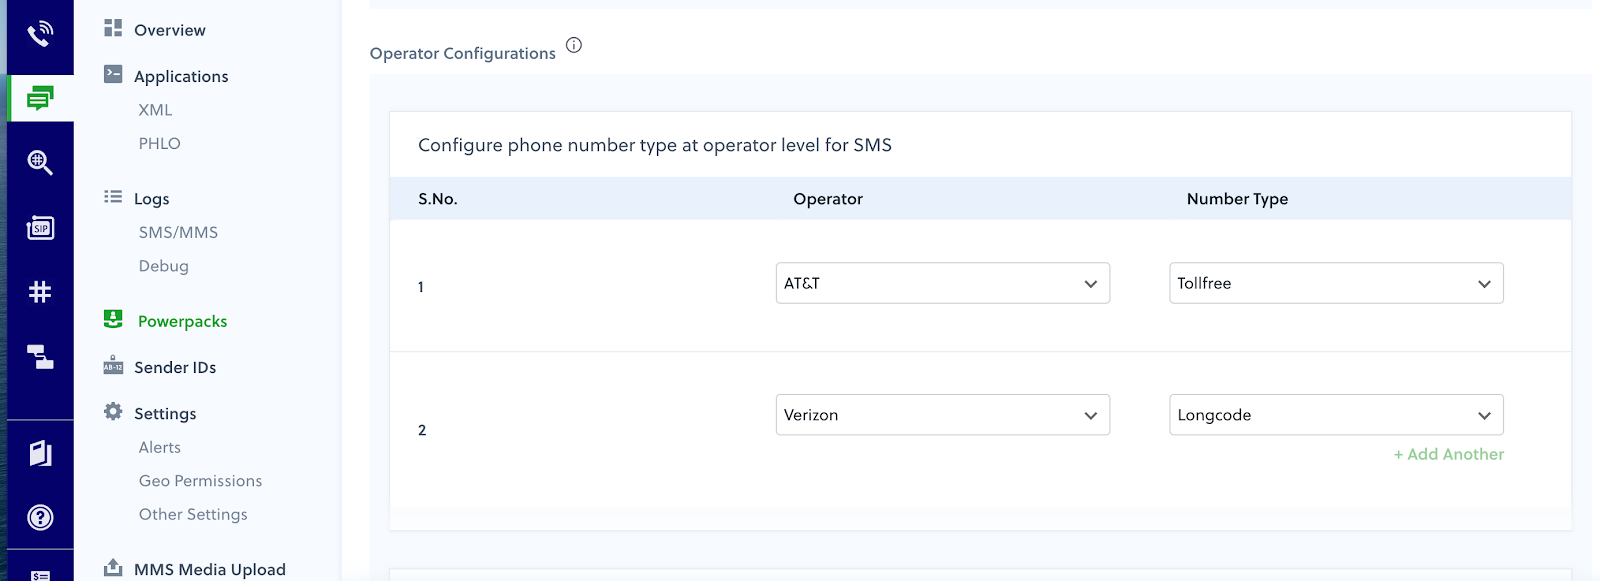
Task: Click the Help question mark icon
Action: tap(40, 517)
